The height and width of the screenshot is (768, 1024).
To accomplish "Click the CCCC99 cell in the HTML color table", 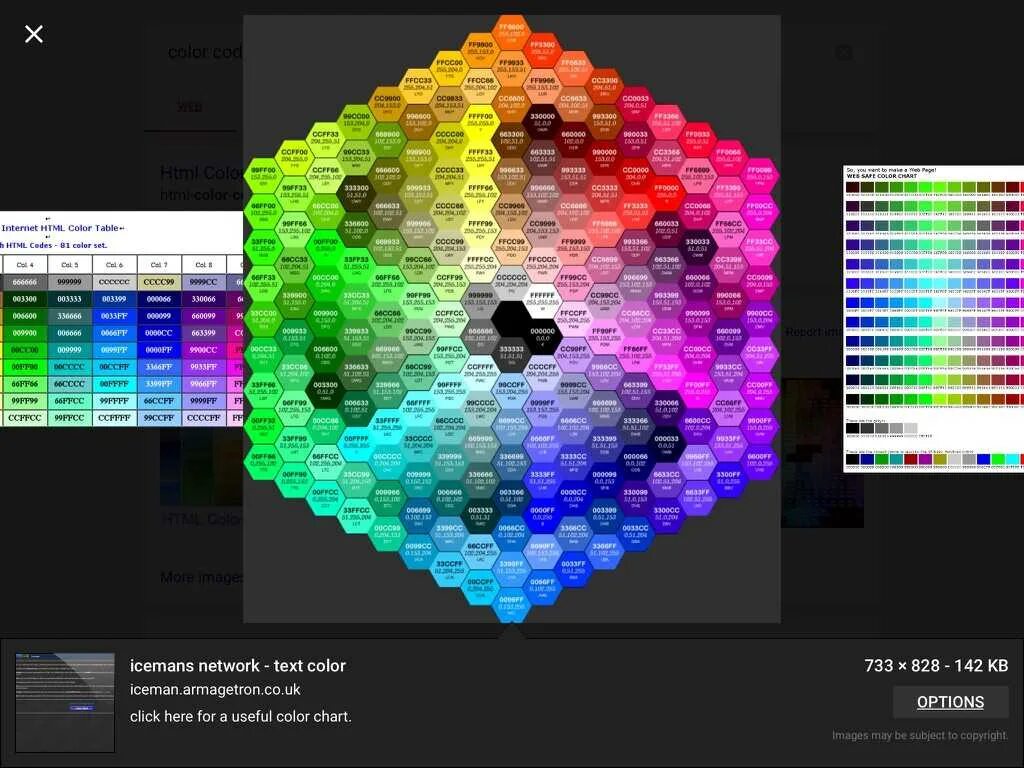I will [x=159, y=282].
